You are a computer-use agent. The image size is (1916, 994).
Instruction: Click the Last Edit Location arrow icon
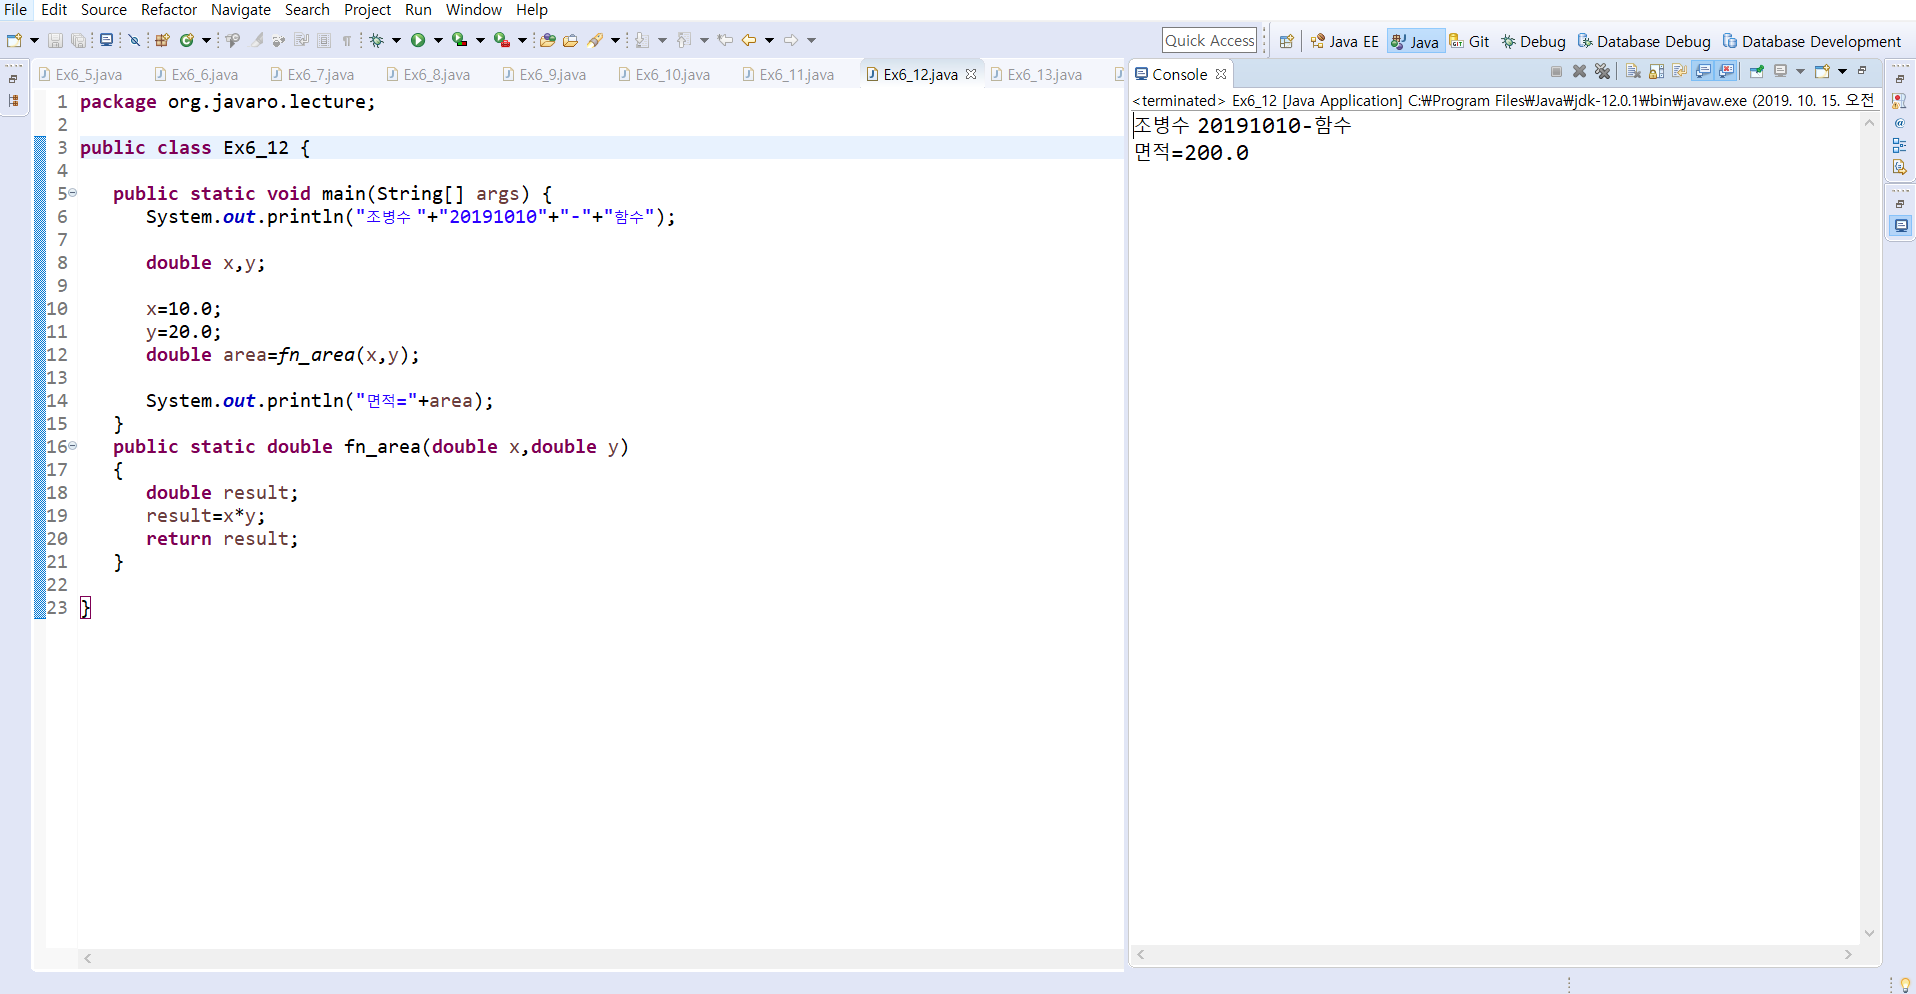click(x=724, y=40)
